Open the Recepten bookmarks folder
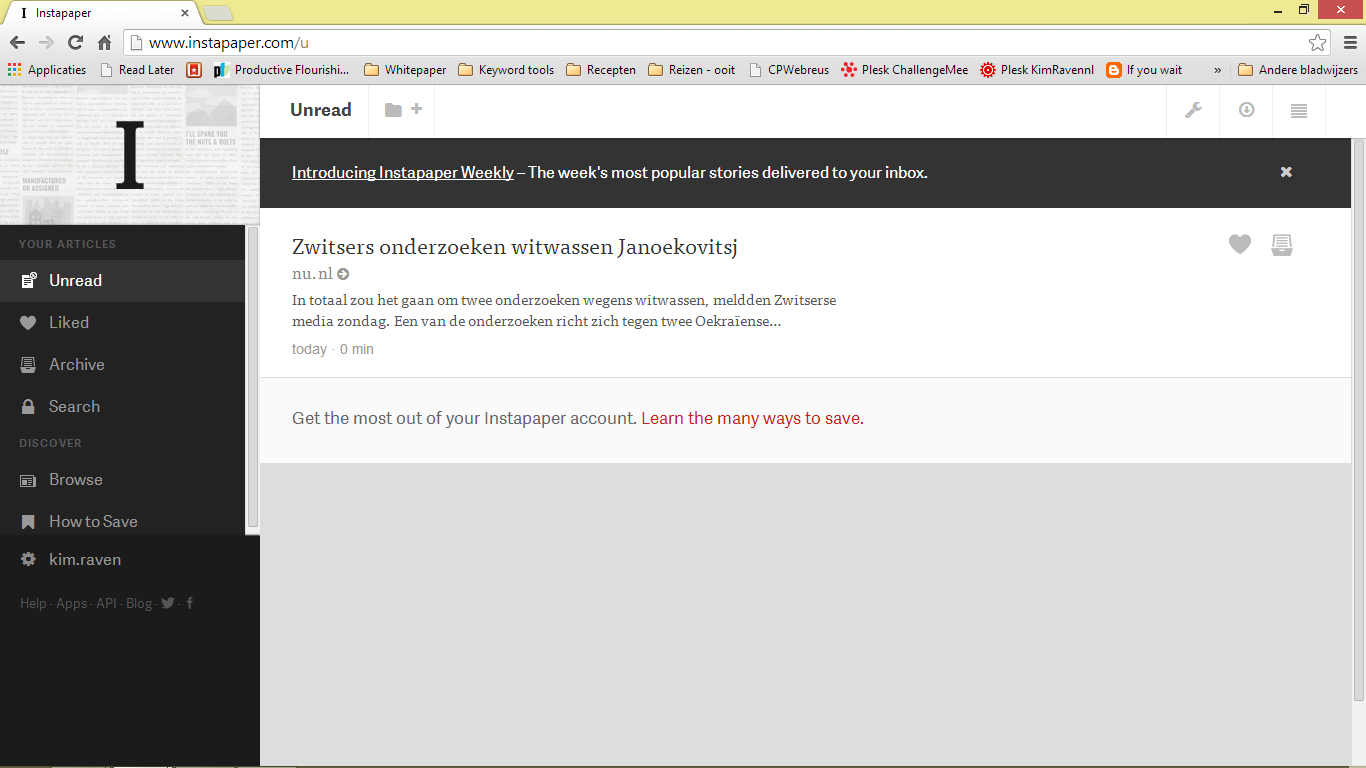Screen dimensions: 1366x768 [600, 70]
